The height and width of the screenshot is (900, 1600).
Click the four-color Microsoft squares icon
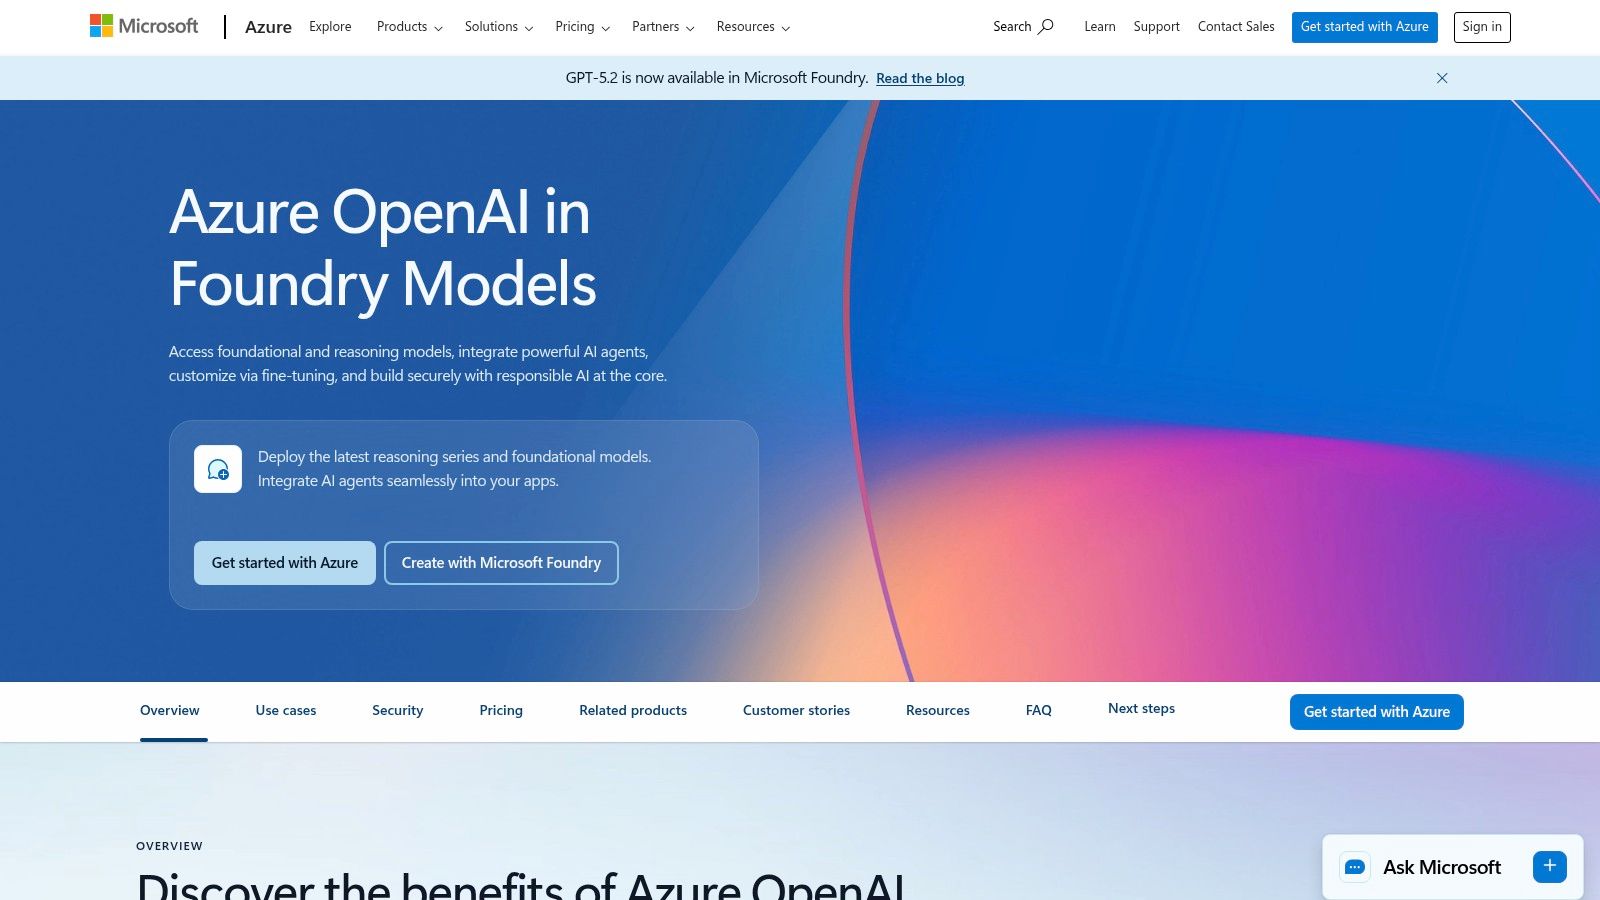pos(99,24)
